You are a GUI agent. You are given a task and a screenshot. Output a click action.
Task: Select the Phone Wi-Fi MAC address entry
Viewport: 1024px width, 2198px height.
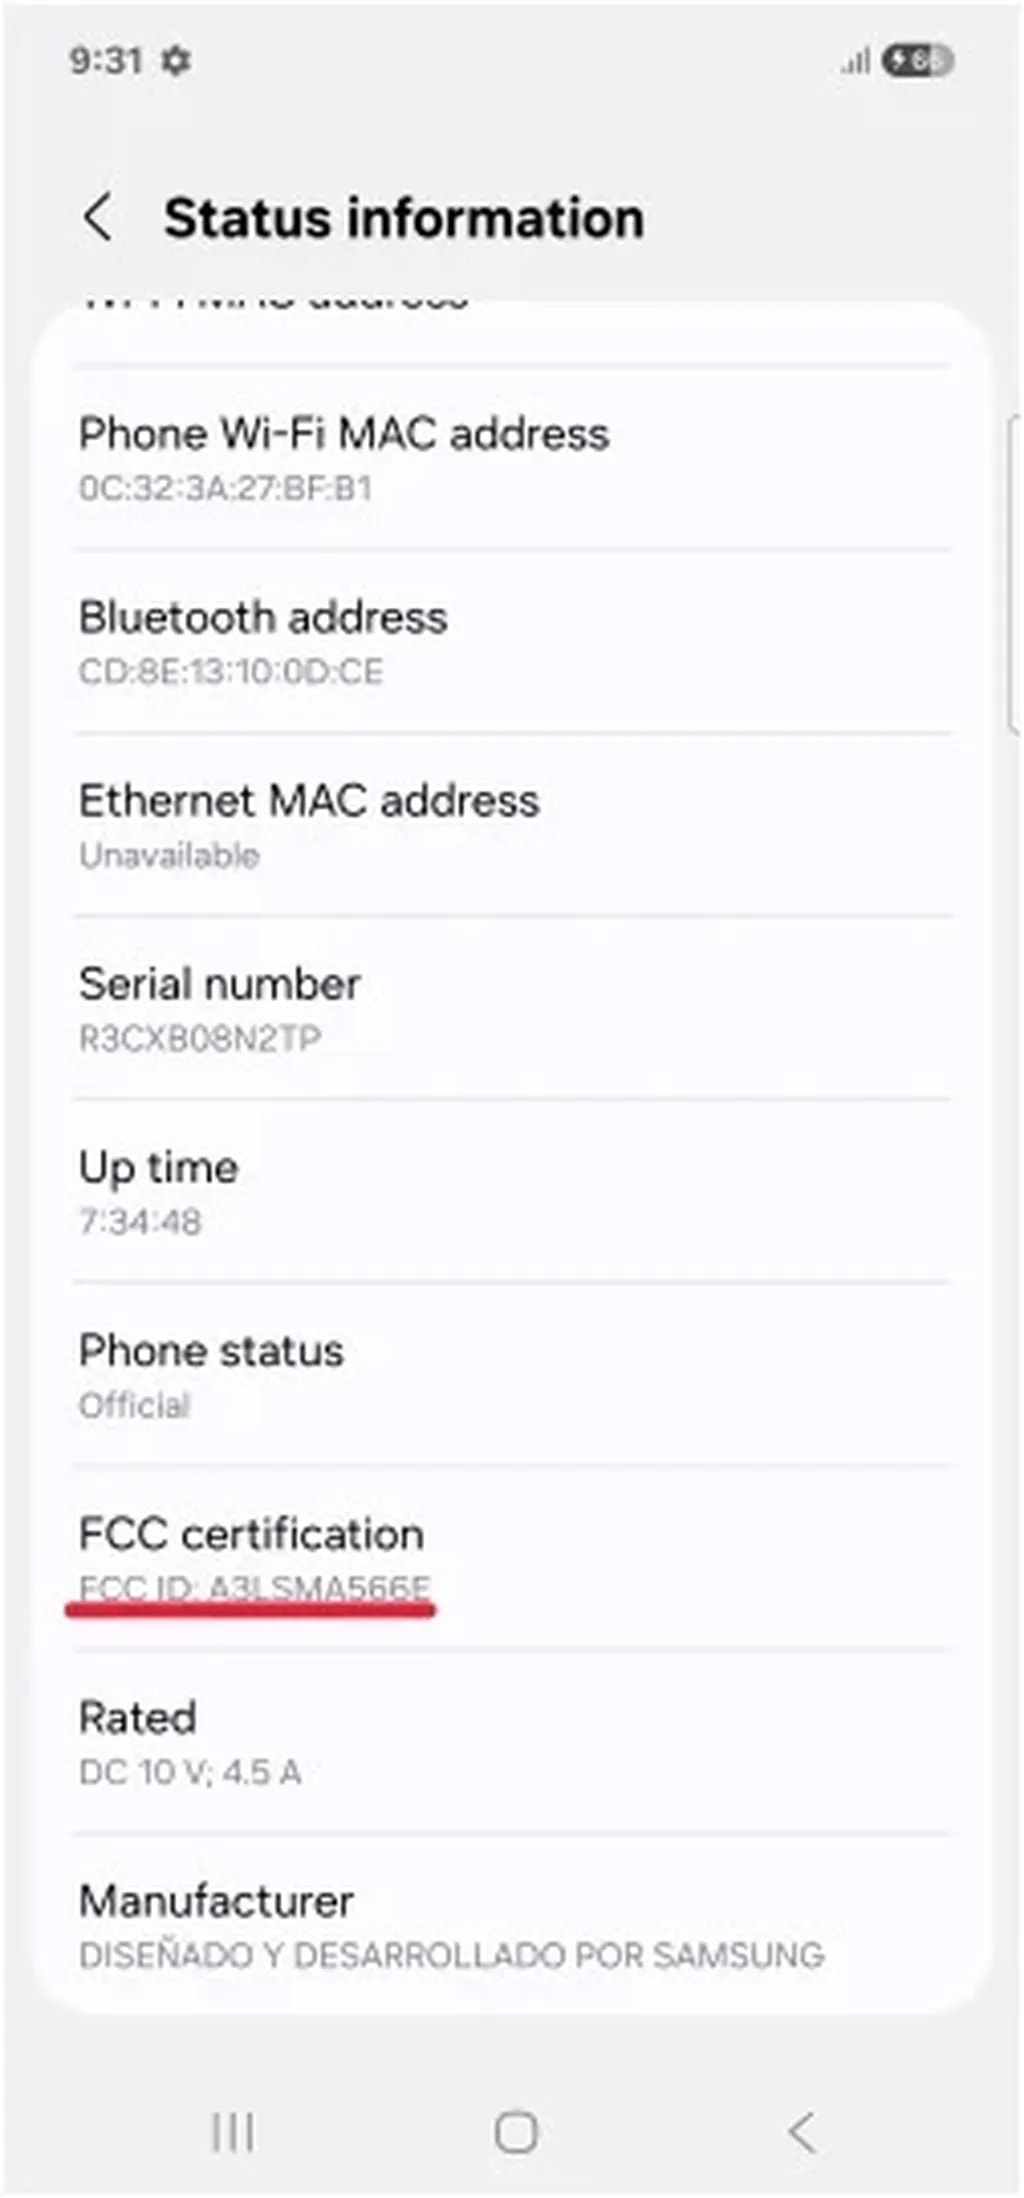pos(510,458)
